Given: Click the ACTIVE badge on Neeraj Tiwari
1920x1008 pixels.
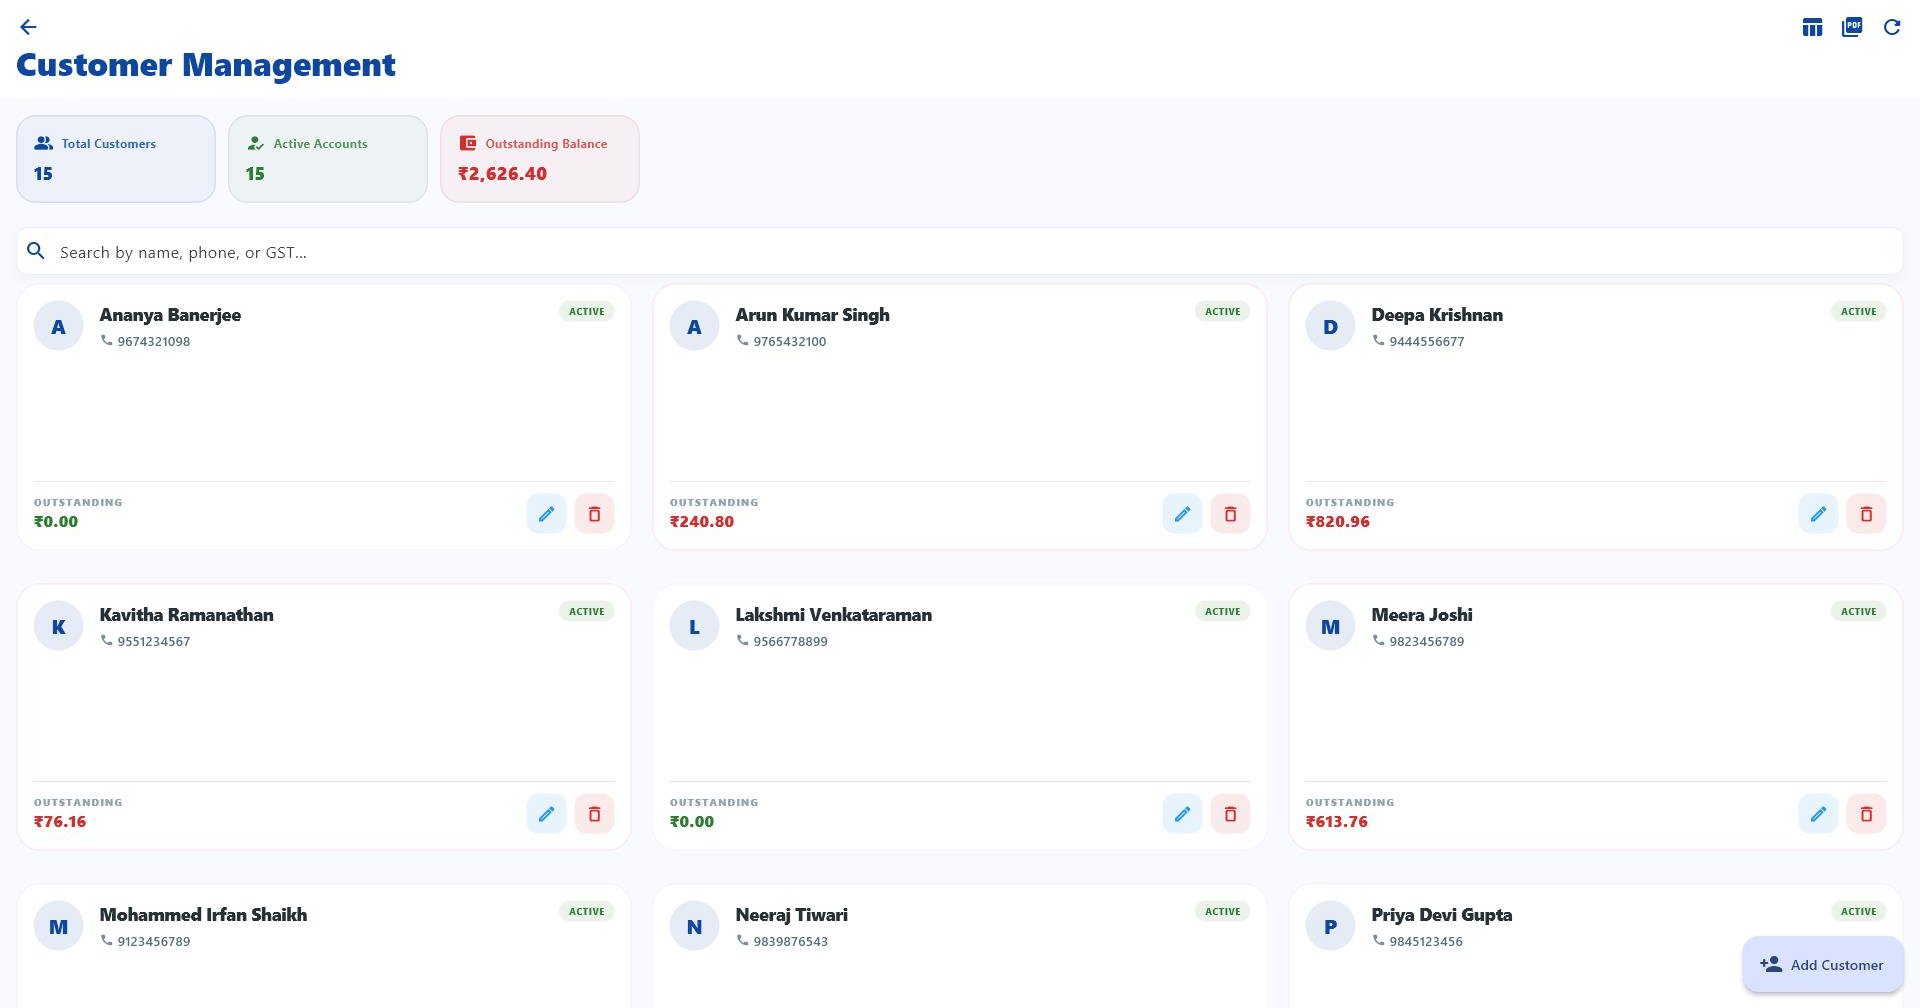Looking at the screenshot, I should 1223,912.
